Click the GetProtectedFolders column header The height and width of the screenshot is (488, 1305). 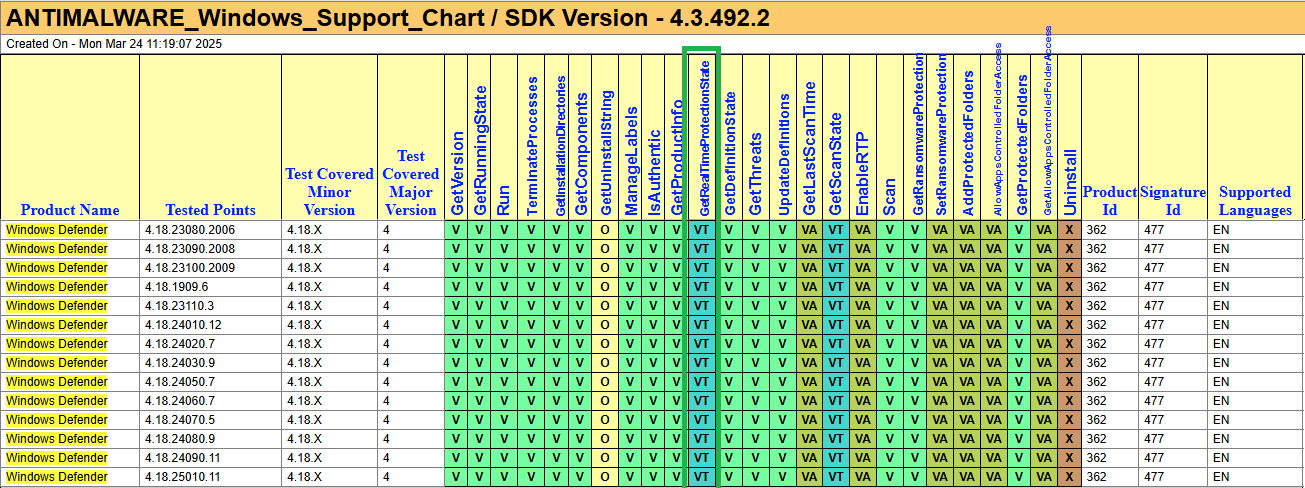click(x=1021, y=144)
